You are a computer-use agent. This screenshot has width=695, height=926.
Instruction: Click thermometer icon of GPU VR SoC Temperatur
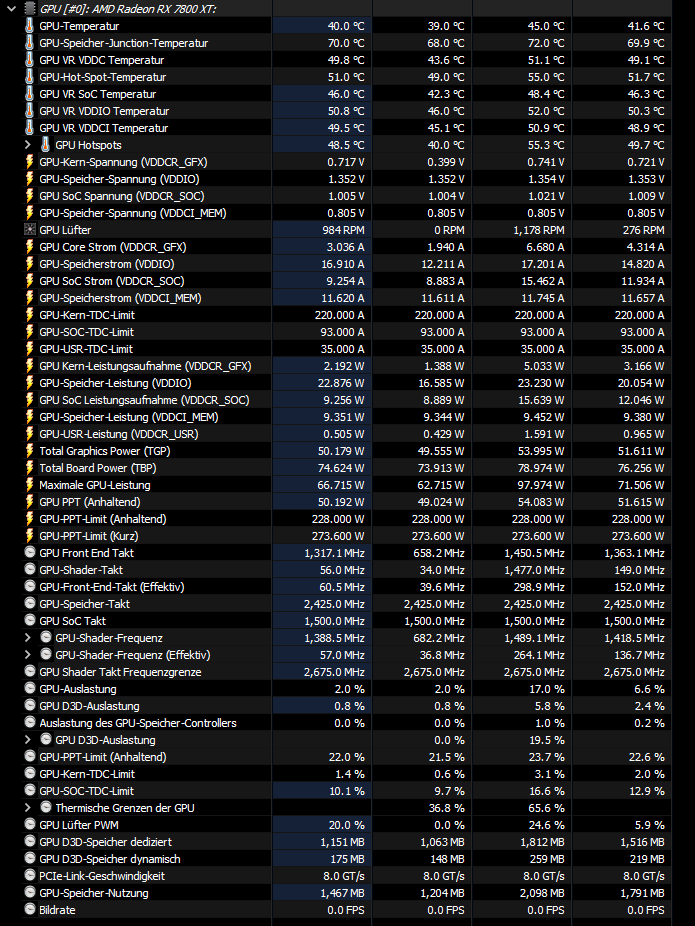(x=30, y=94)
